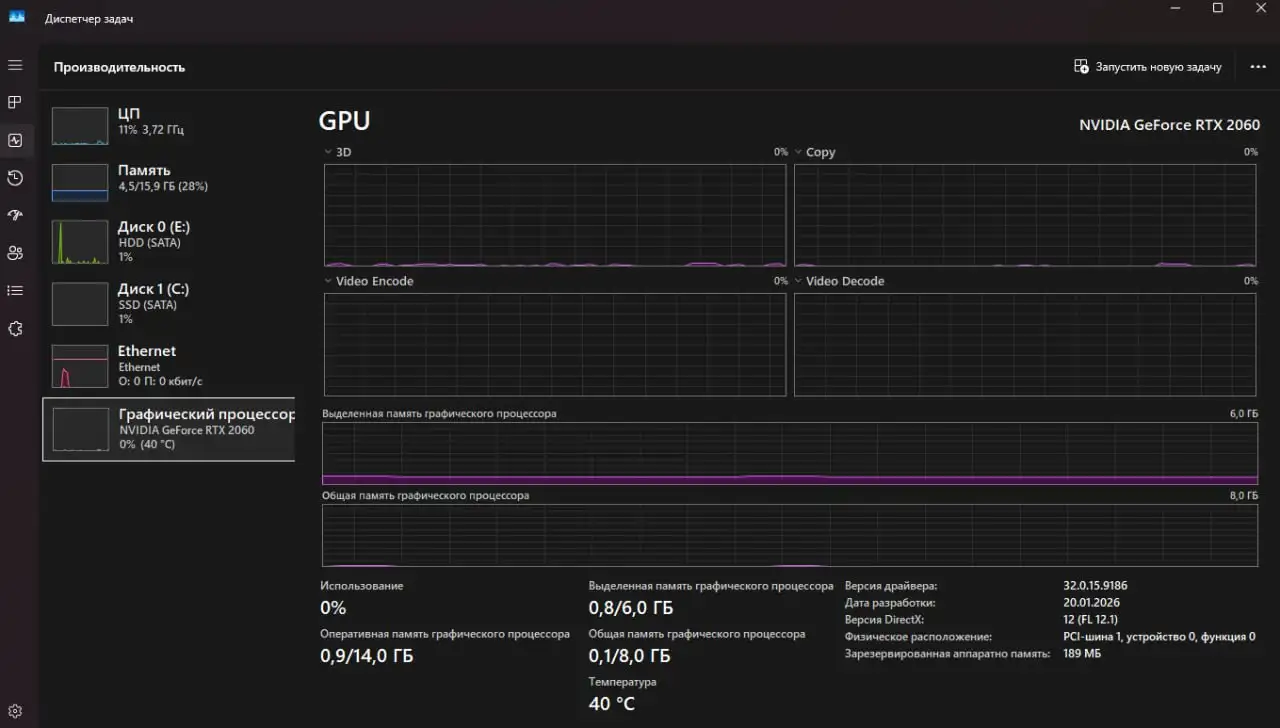Open the Services page icon
The image size is (1280, 728).
click(15, 328)
